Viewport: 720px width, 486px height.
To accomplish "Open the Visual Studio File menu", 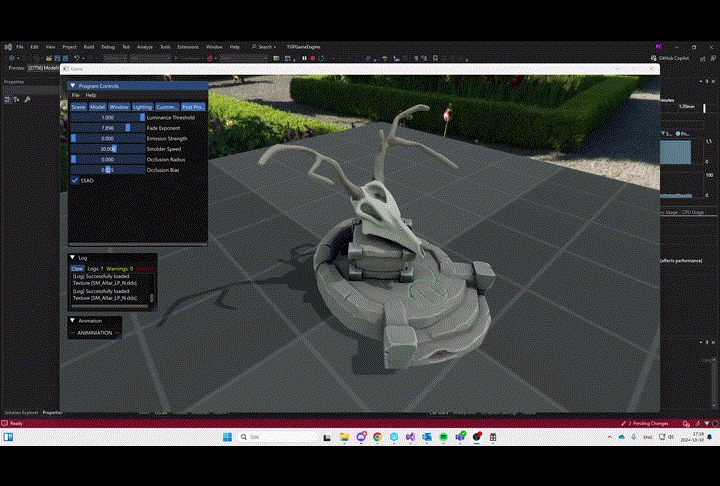I will 20,47.
